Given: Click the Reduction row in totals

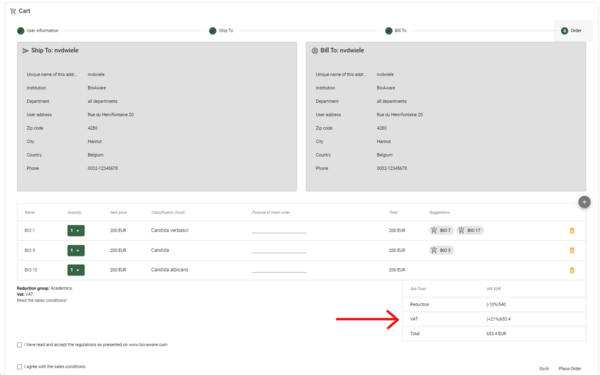Looking at the screenshot, I should [x=494, y=305].
